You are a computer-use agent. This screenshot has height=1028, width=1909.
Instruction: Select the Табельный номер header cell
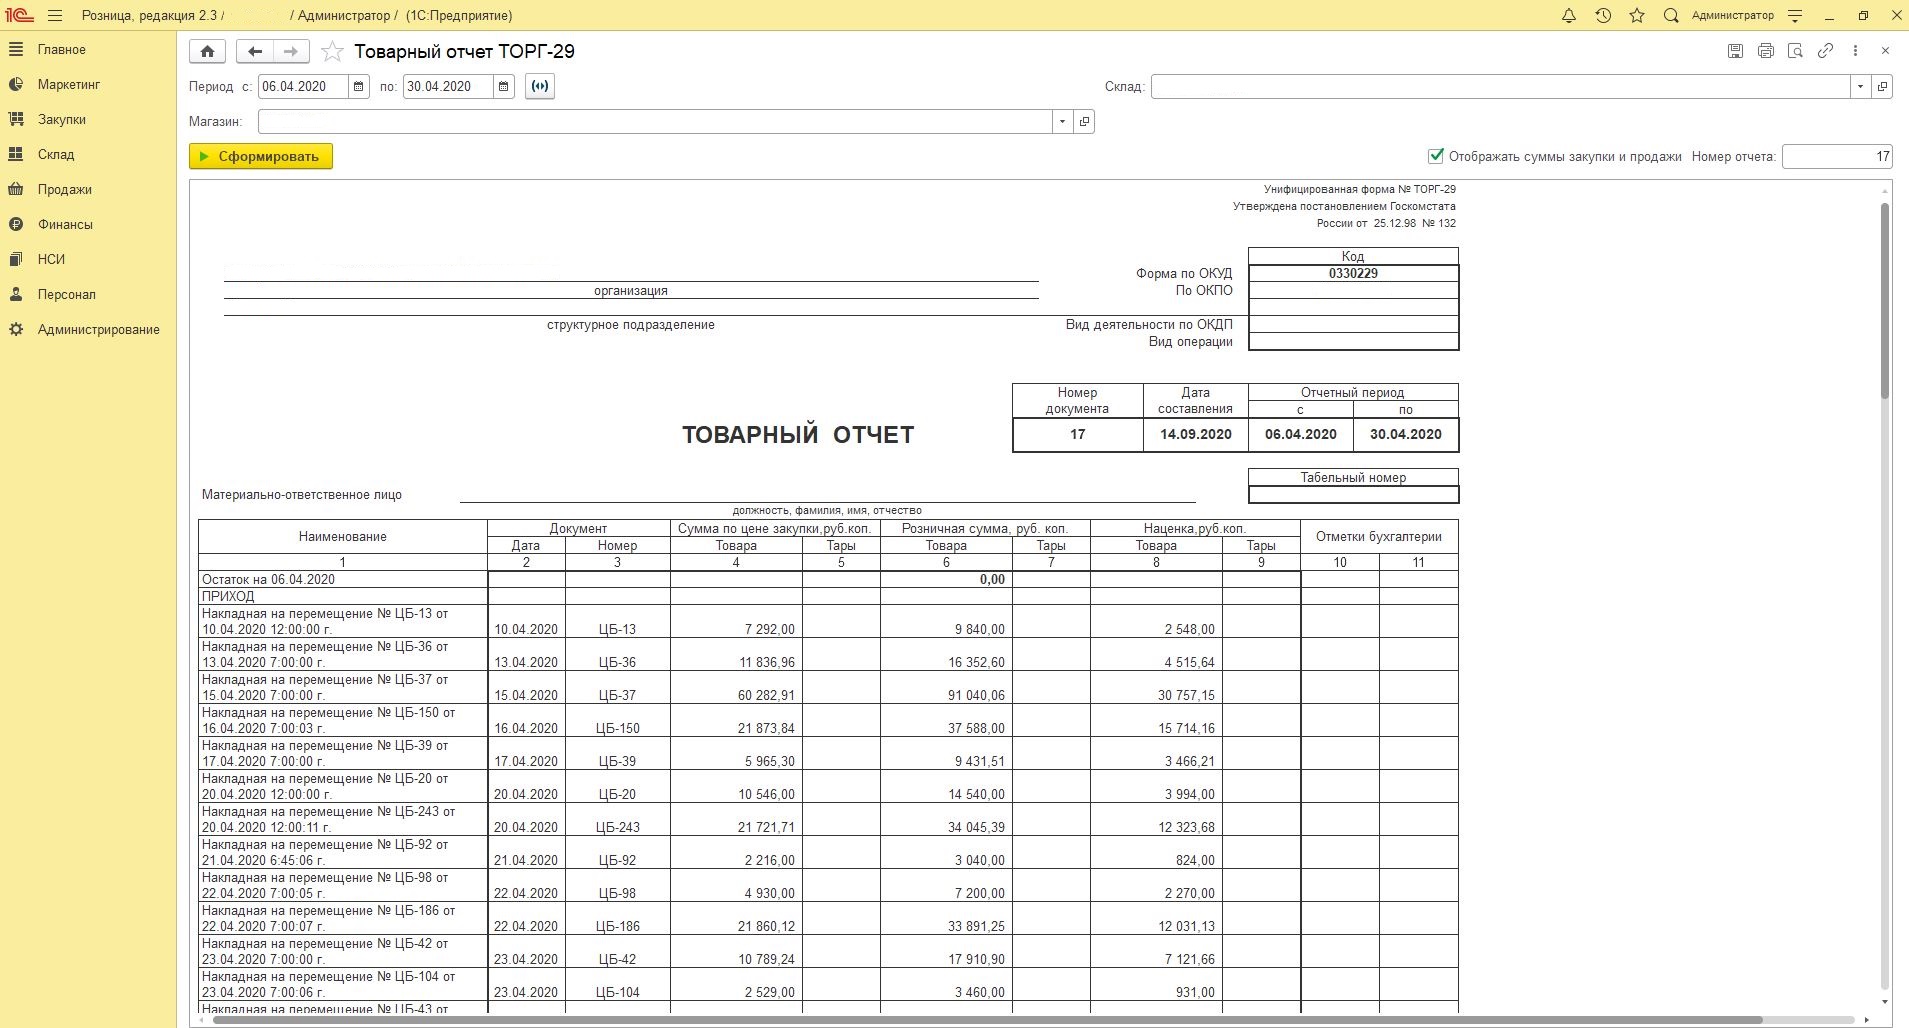1353,478
